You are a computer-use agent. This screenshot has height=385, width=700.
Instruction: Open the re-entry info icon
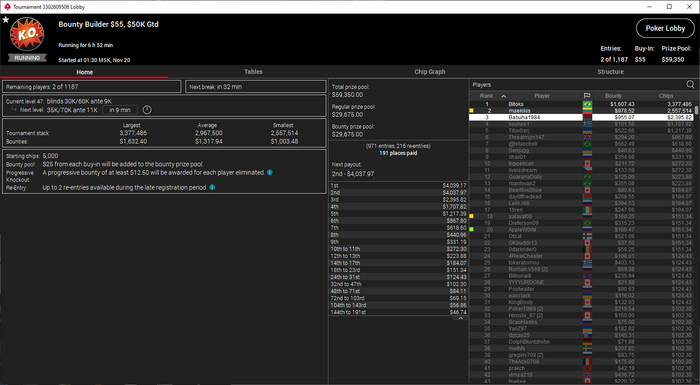(212, 187)
